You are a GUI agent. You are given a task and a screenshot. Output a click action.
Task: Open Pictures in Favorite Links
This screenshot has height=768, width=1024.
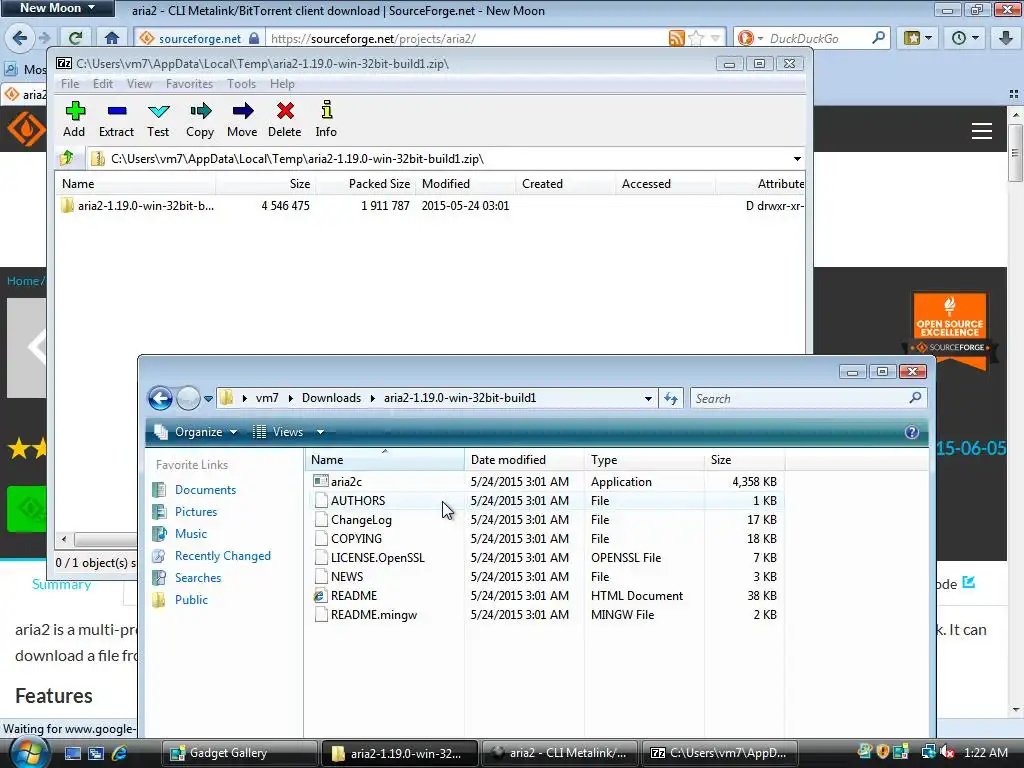point(195,512)
